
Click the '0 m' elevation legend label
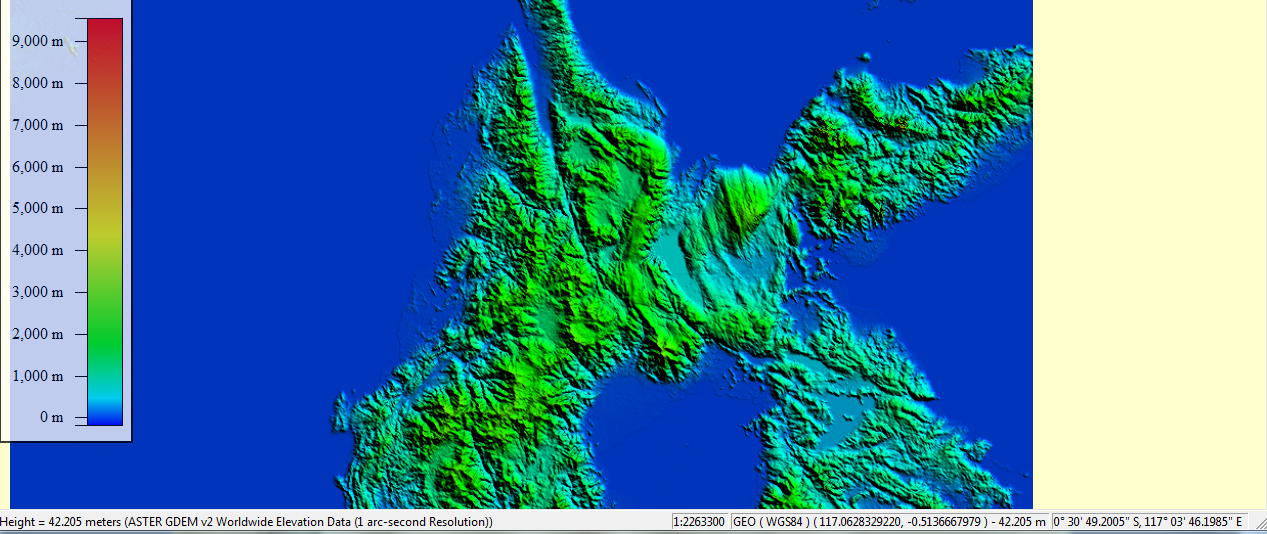(51, 417)
